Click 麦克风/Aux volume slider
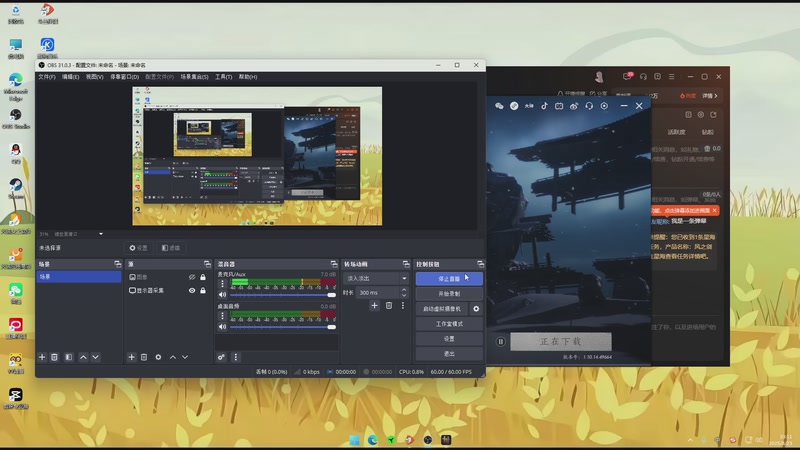Image resolution: width=800 pixels, height=450 pixels. point(283,295)
